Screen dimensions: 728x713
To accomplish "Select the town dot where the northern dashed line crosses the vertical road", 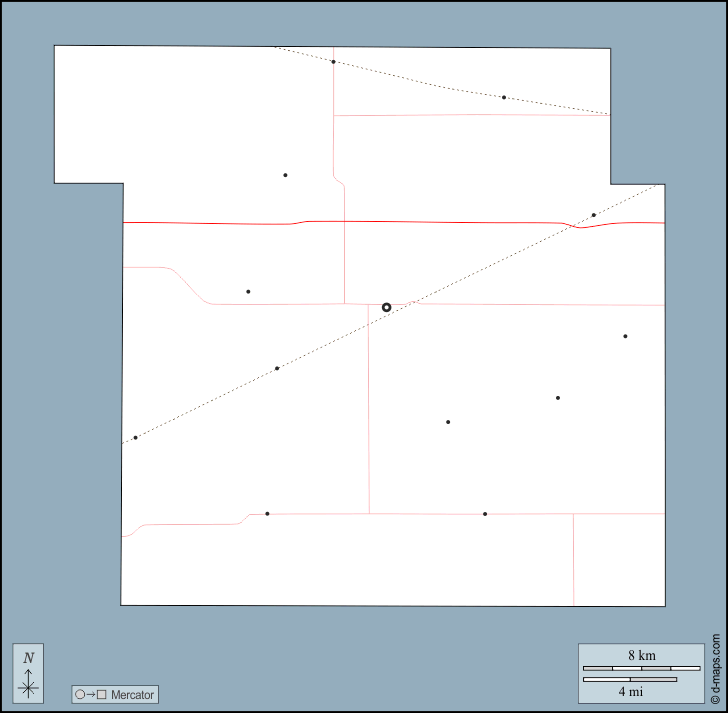I will tap(333, 62).
